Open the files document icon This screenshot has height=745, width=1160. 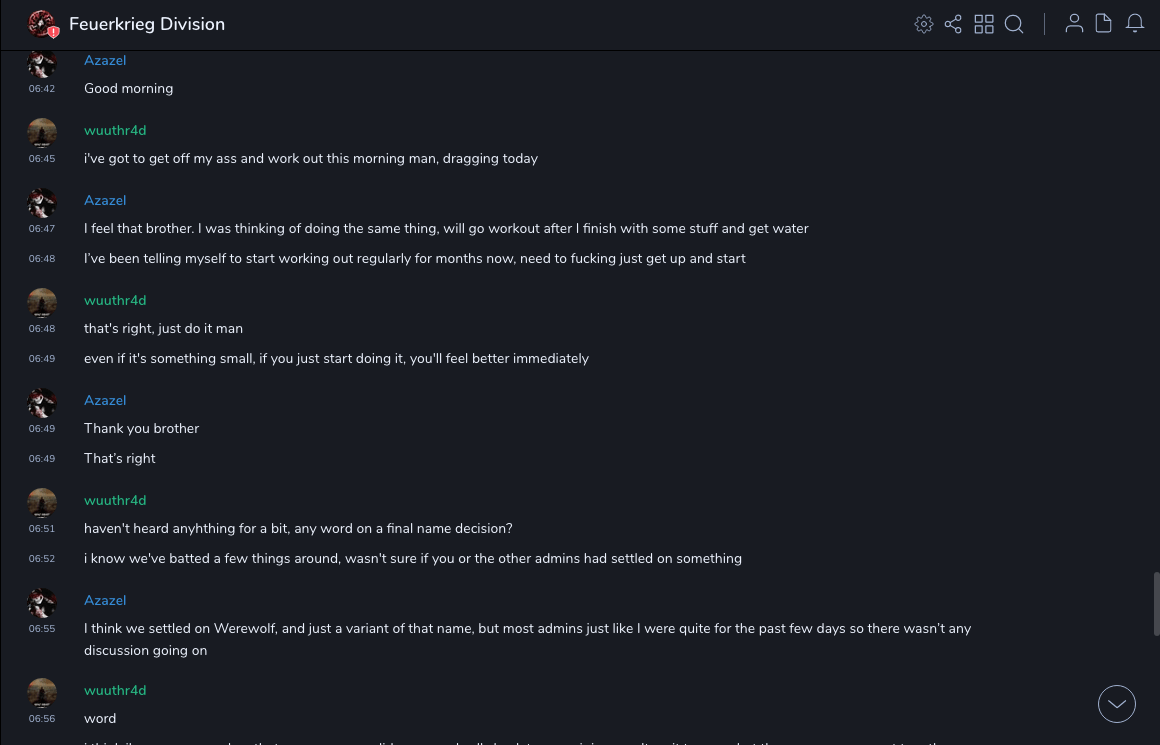tap(1104, 24)
